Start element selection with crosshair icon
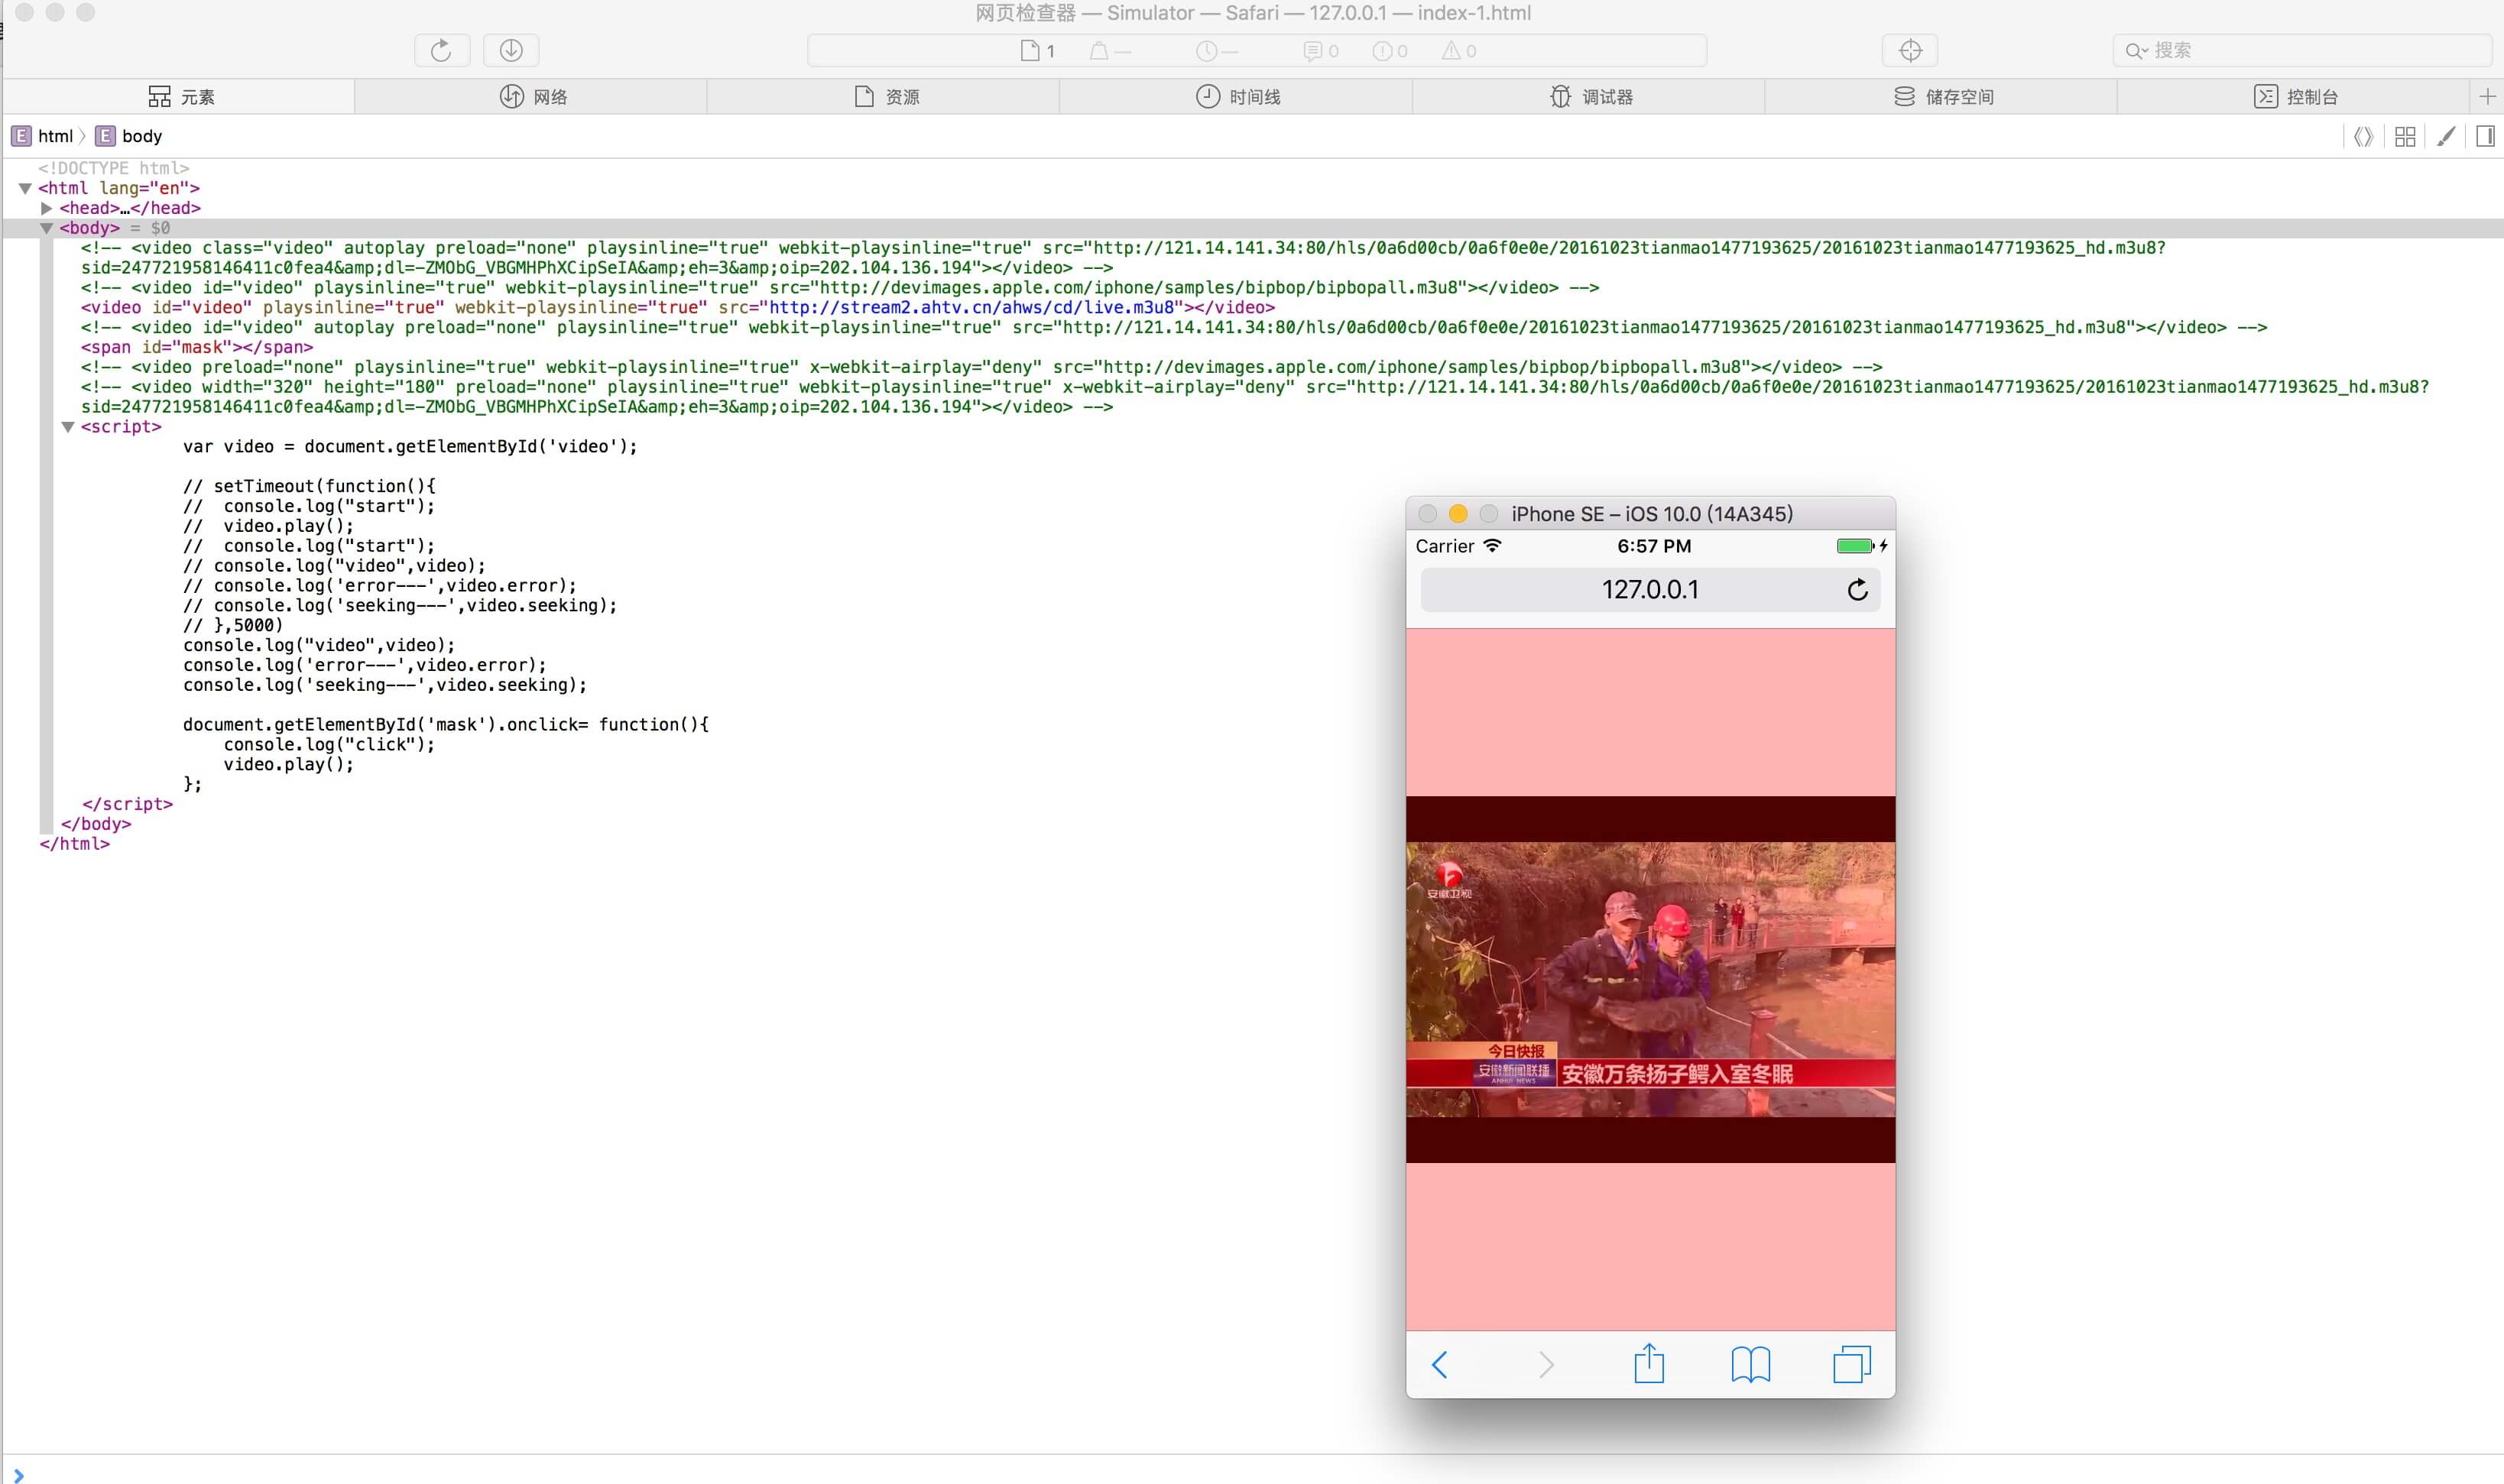This screenshot has width=2504, height=1484. (x=1910, y=50)
